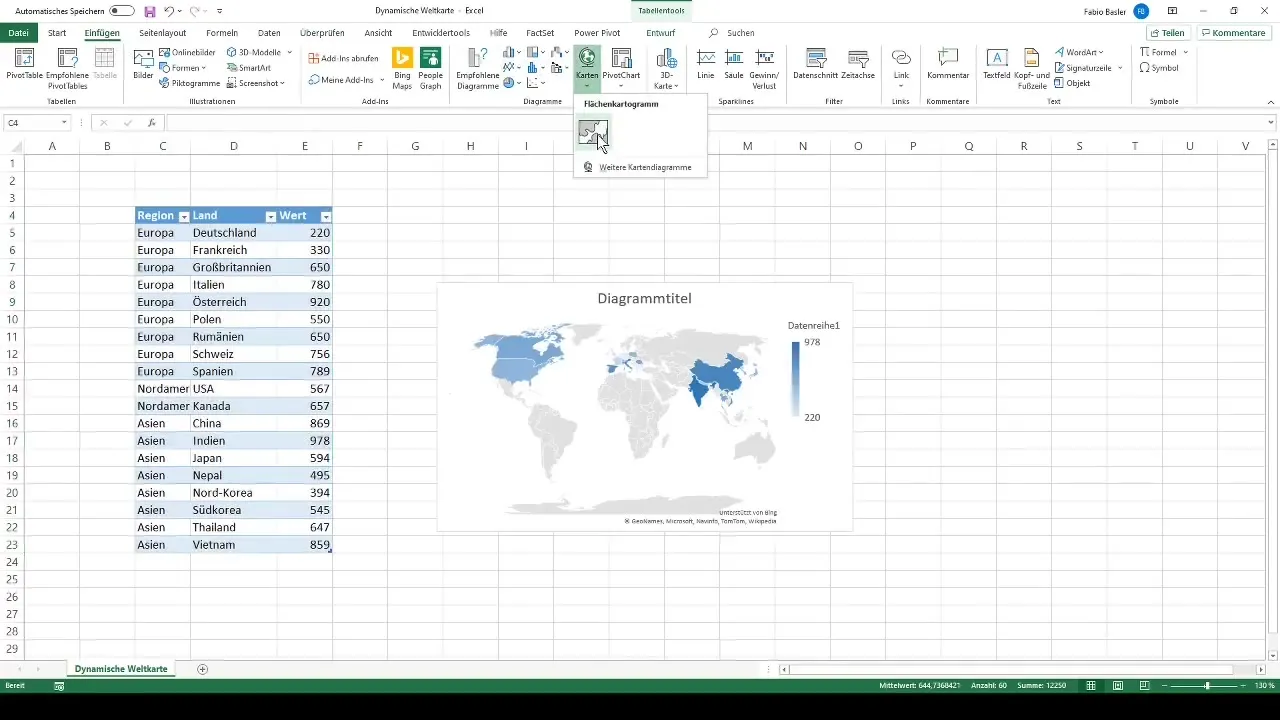Open the Wert column filter dropdown

point(325,216)
